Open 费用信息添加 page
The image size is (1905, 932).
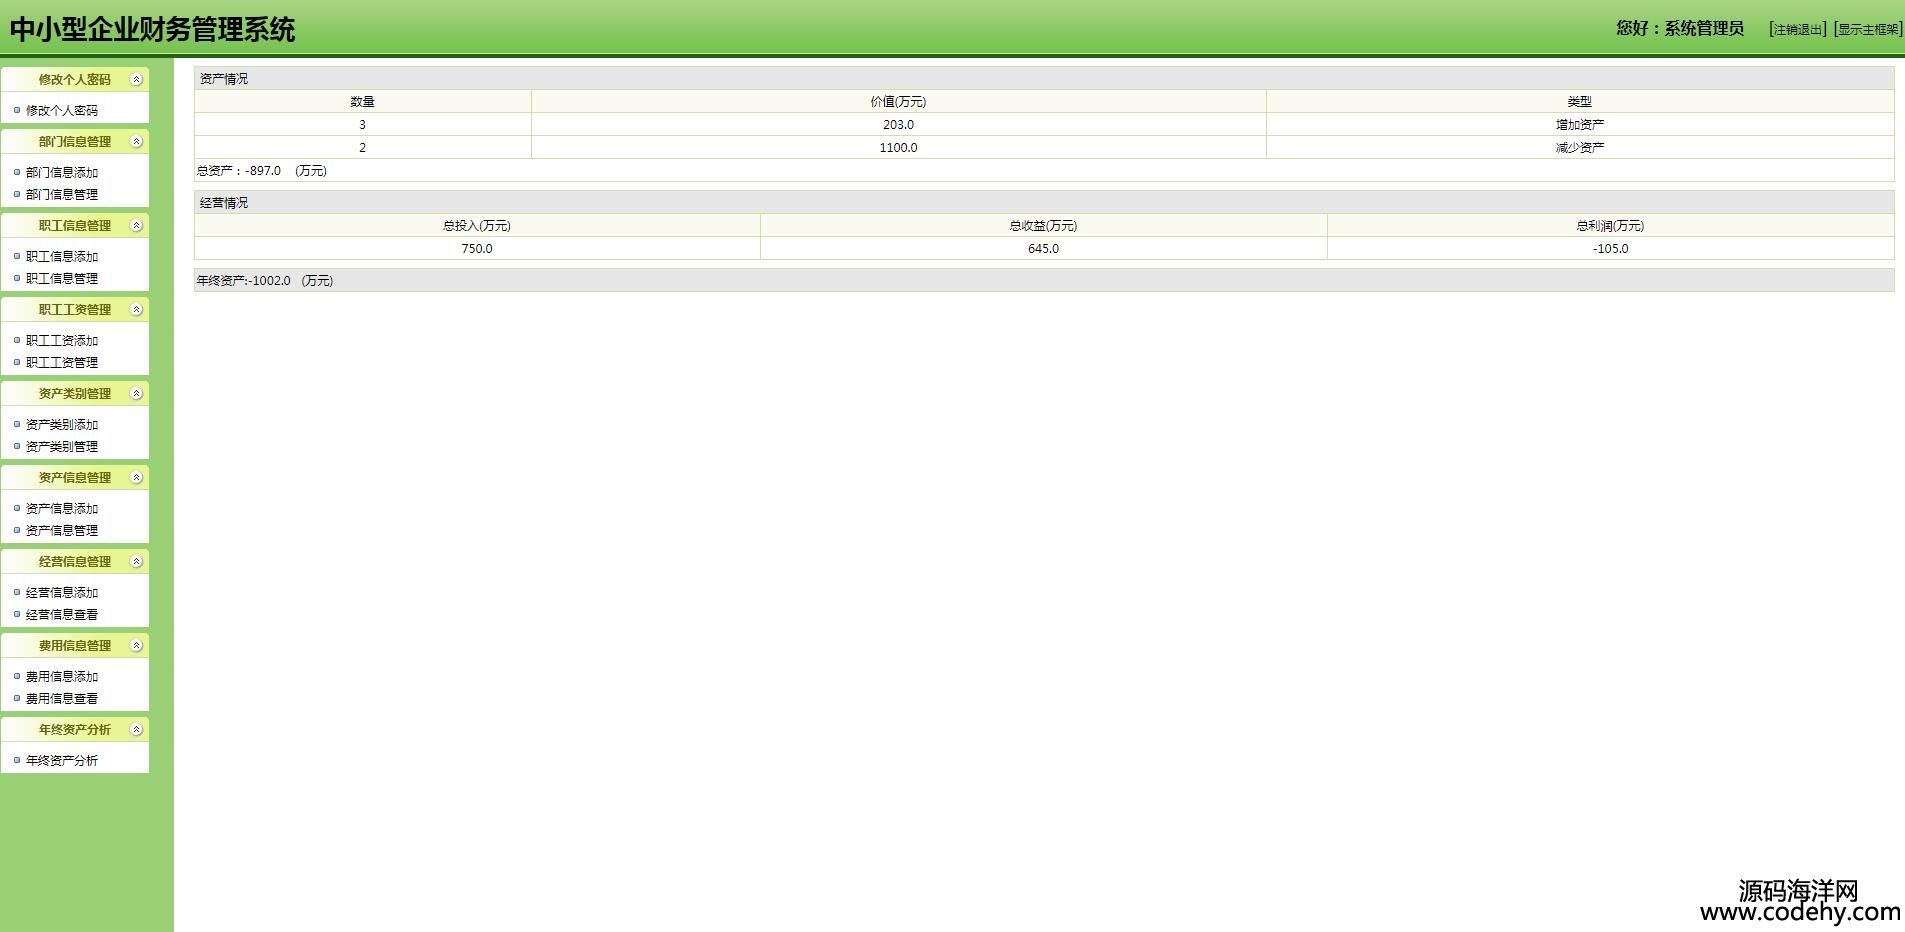62,677
